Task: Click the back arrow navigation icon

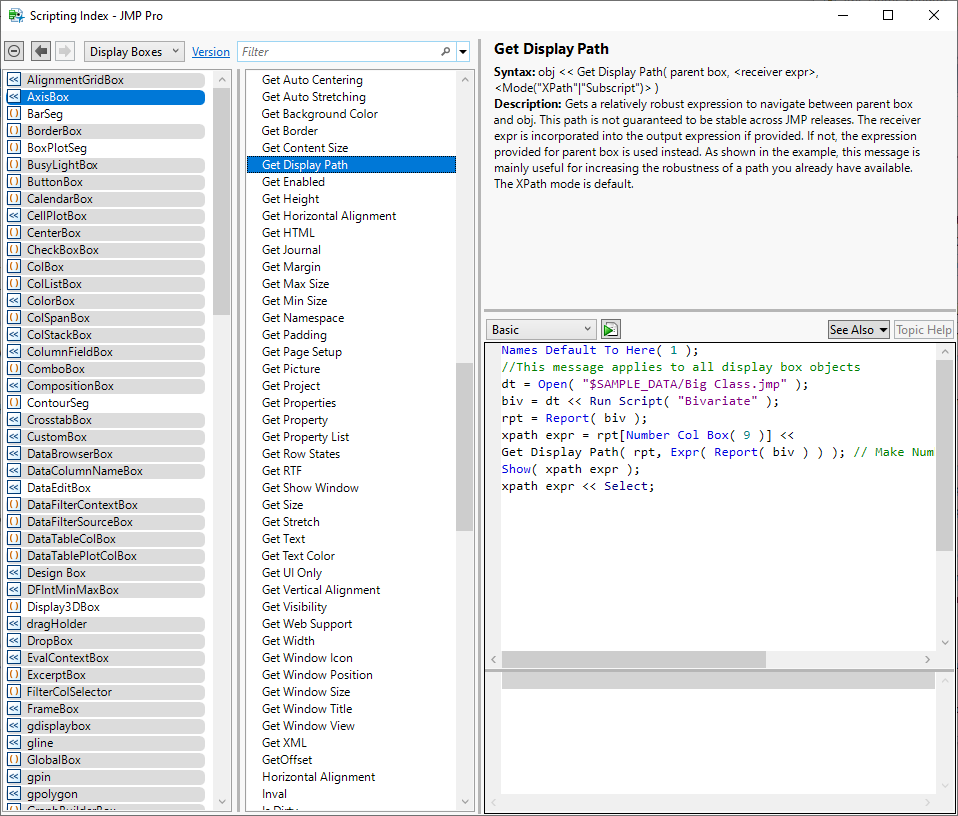Action: coord(41,51)
